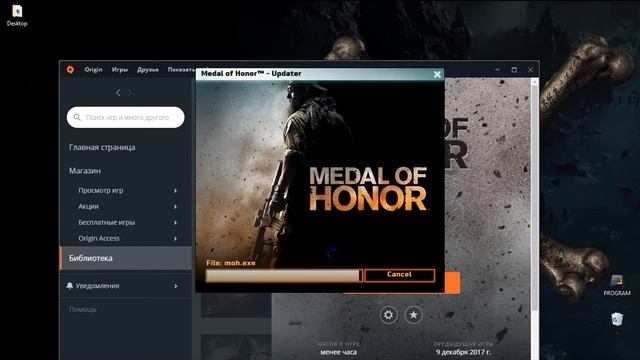Go back with the left arrow
This screenshot has width=640, height=360.
click(118, 93)
